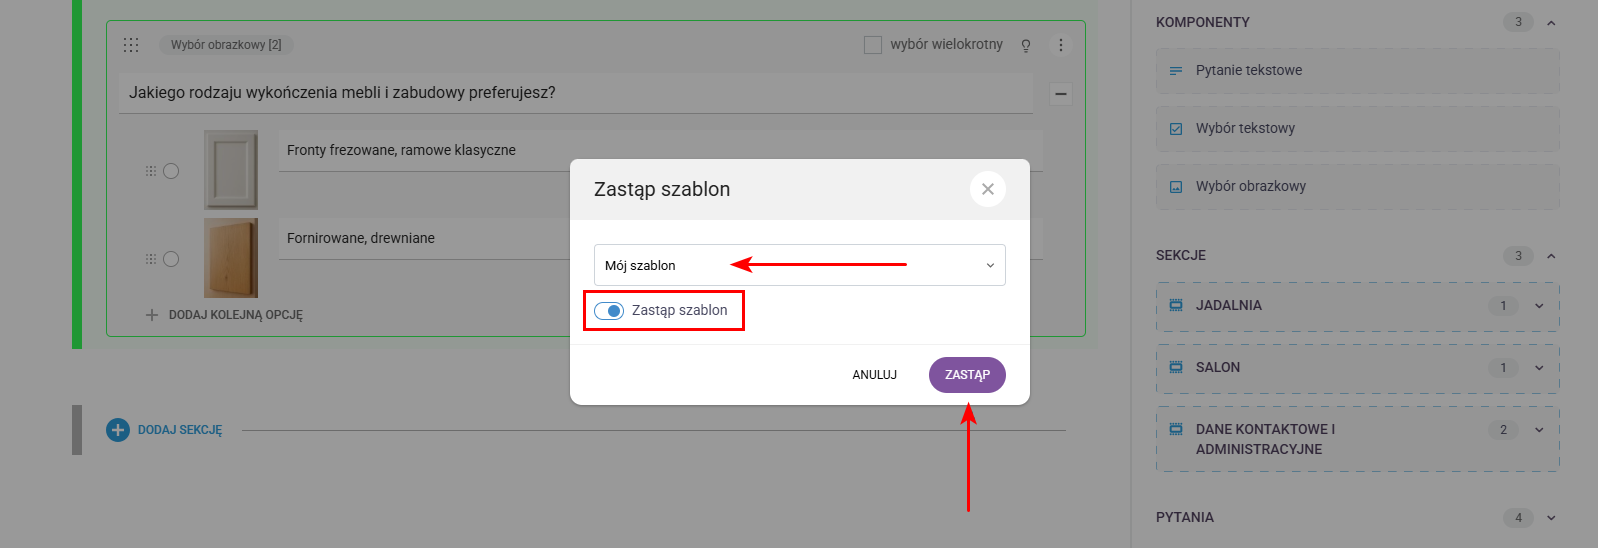Screen dimensions: 1598x548
Task: Click the Fornirowane drewniane thumbnail image
Action: click(x=231, y=258)
